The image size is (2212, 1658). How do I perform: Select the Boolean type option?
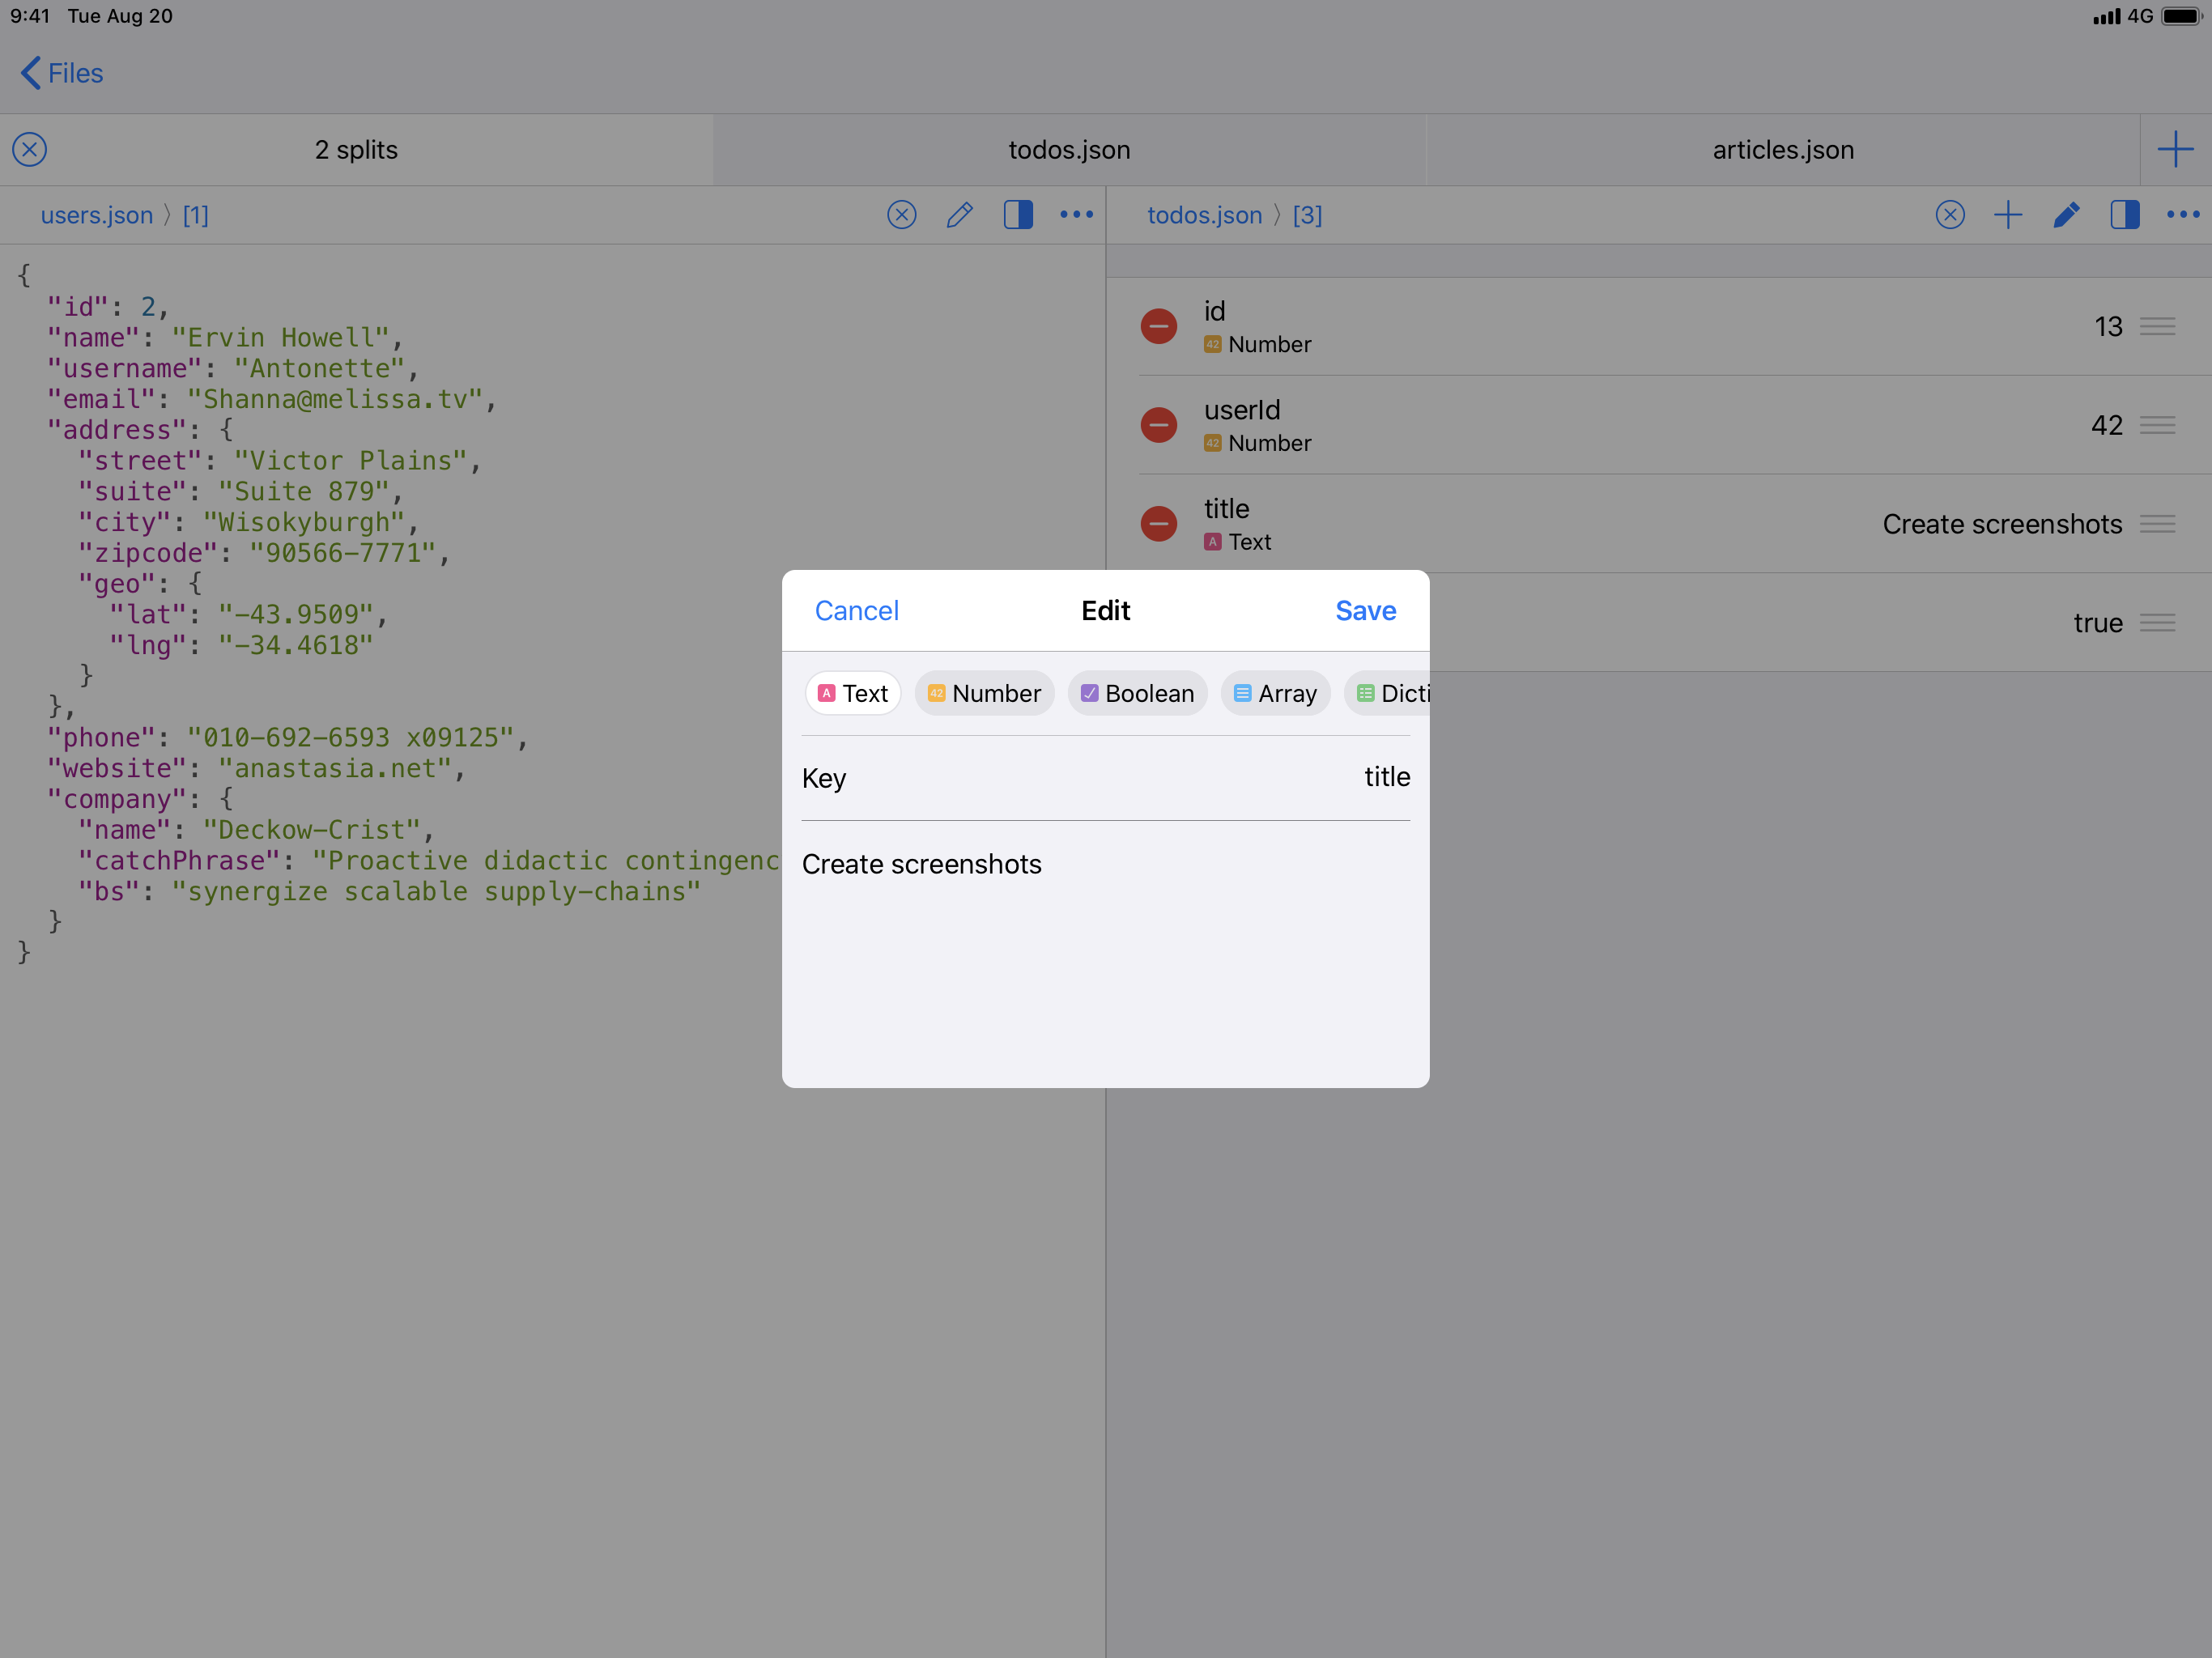click(1137, 693)
